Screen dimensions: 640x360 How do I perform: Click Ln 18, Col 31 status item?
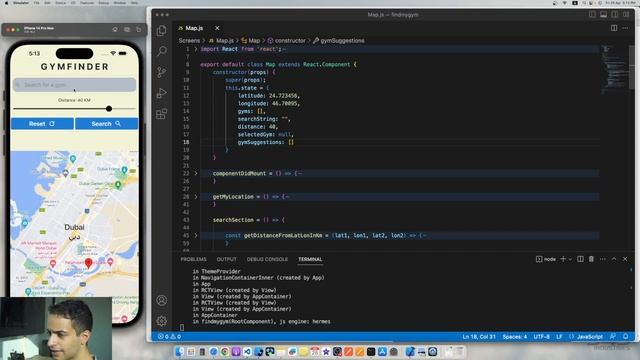[x=479, y=337]
